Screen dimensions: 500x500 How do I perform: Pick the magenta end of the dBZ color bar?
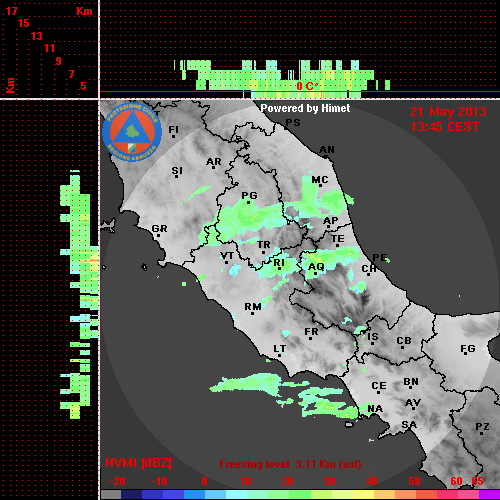coord(489,495)
